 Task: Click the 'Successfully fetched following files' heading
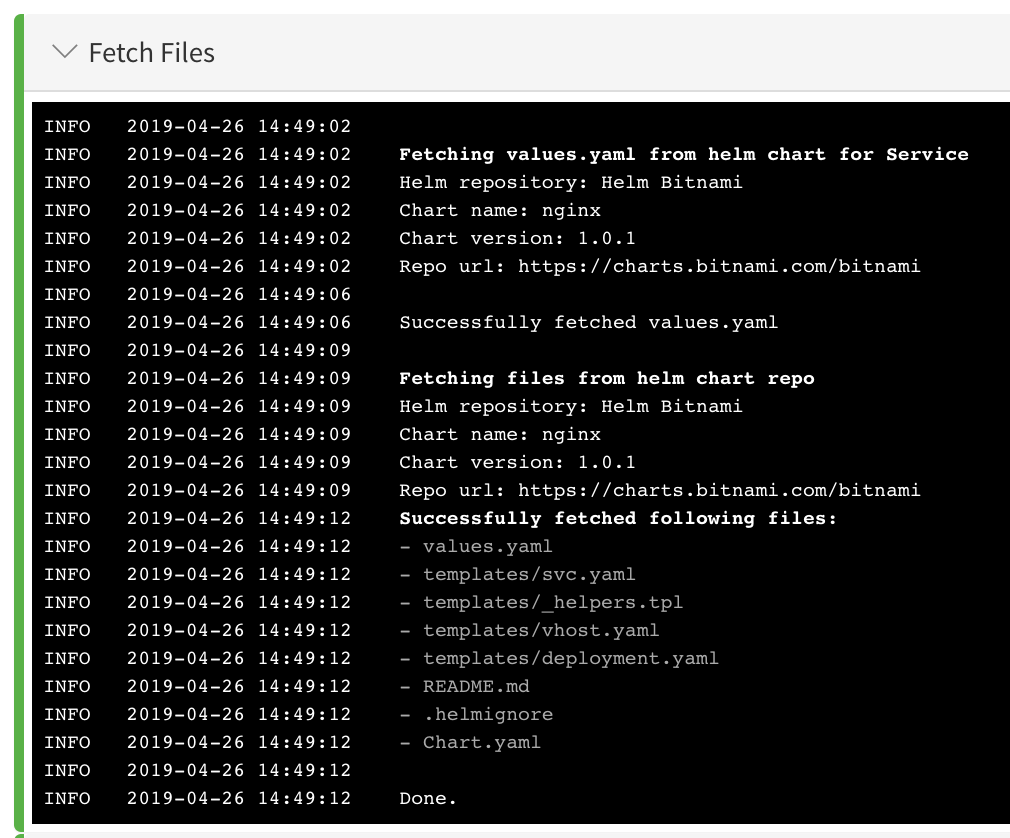tap(618, 519)
